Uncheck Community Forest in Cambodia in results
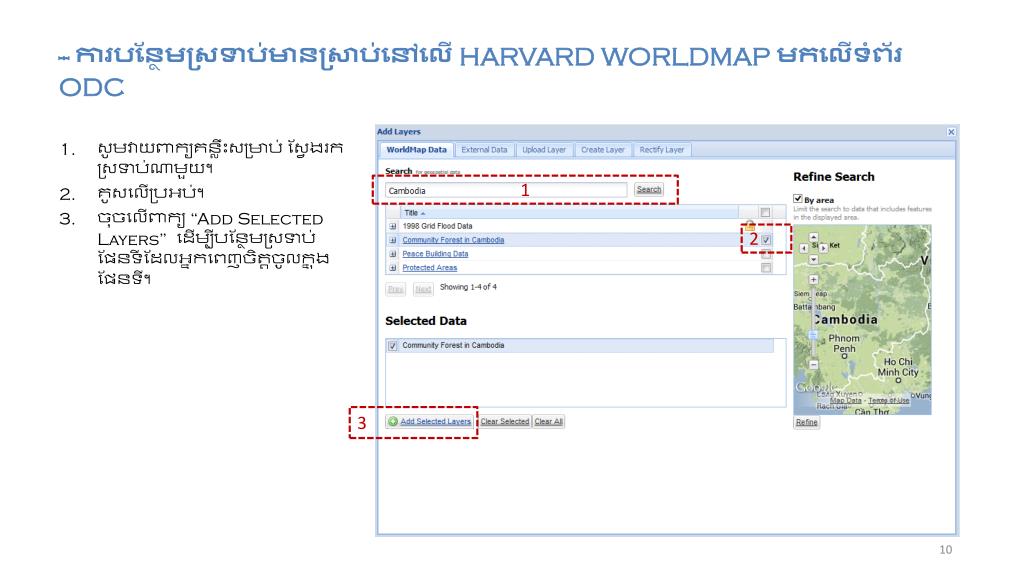Image resolution: width=1024 pixels, height=576 pixels. pos(766,240)
